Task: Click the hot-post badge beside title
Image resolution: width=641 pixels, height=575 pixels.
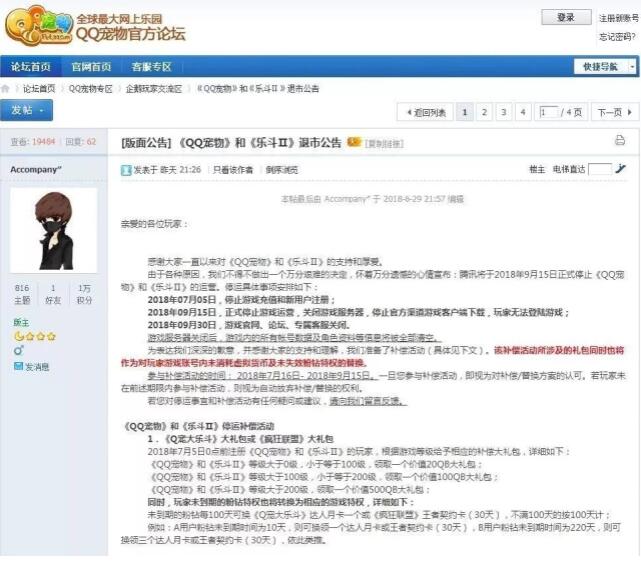Action: pyautogui.click(x=354, y=142)
